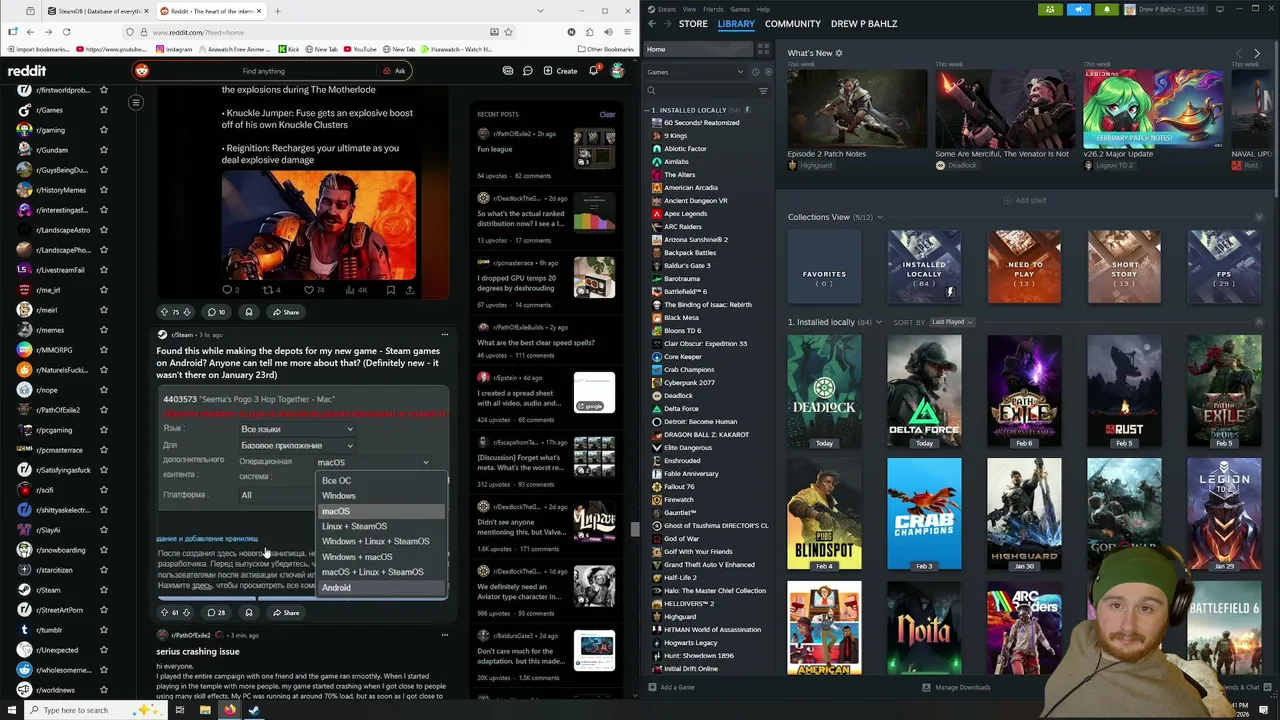Open Last Played sort dropdown
The image size is (1280, 720).
(952, 322)
